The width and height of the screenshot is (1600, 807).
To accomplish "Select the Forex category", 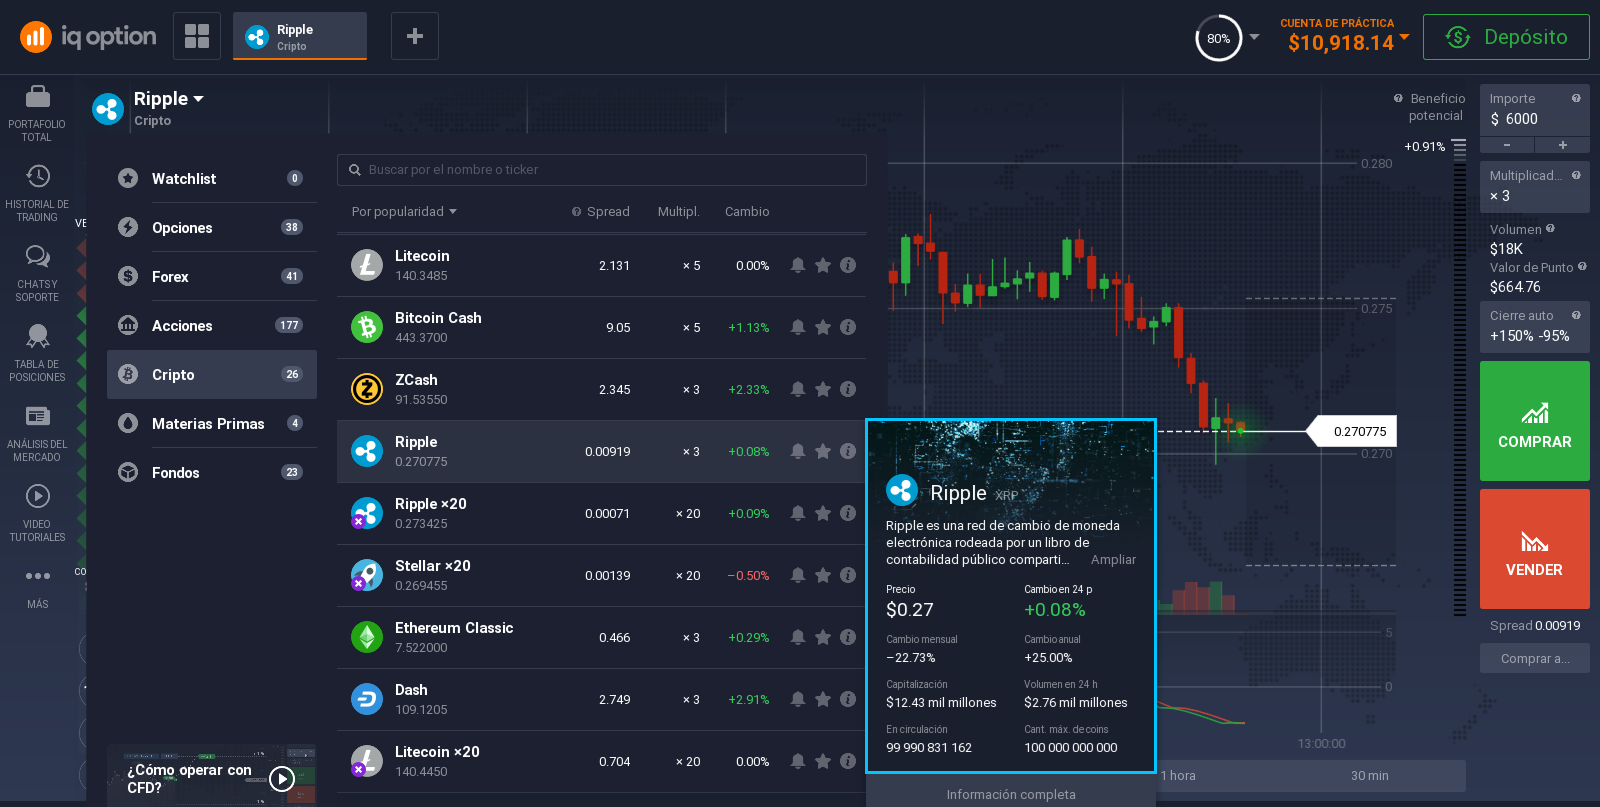I will tap(212, 276).
